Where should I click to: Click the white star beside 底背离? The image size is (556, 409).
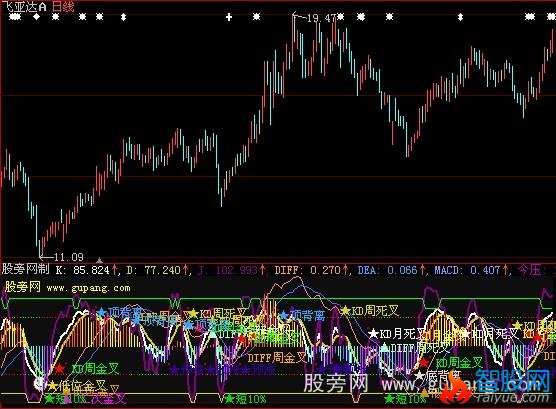[420, 375]
